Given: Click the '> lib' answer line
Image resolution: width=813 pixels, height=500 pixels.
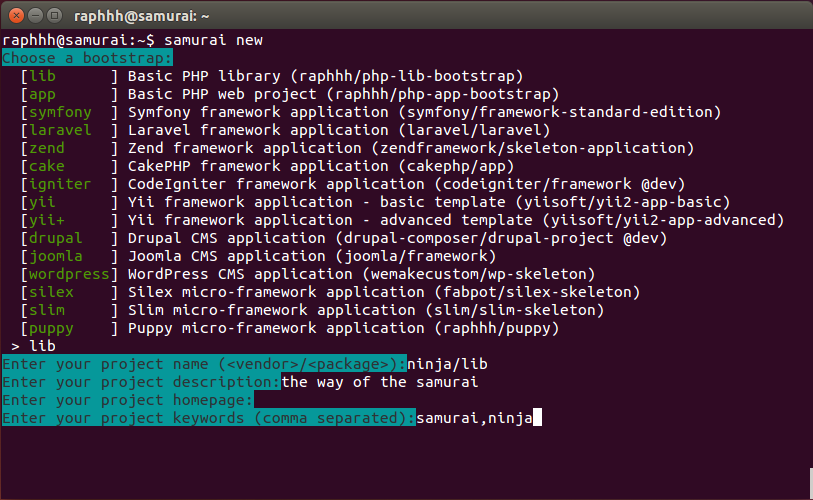Looking at the screenshot, I should (33, 346).
